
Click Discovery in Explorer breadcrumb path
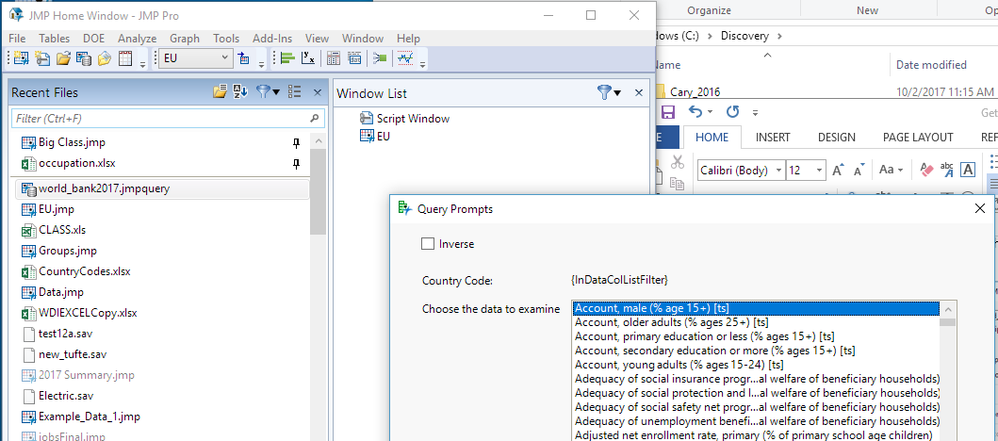[745, 36]
